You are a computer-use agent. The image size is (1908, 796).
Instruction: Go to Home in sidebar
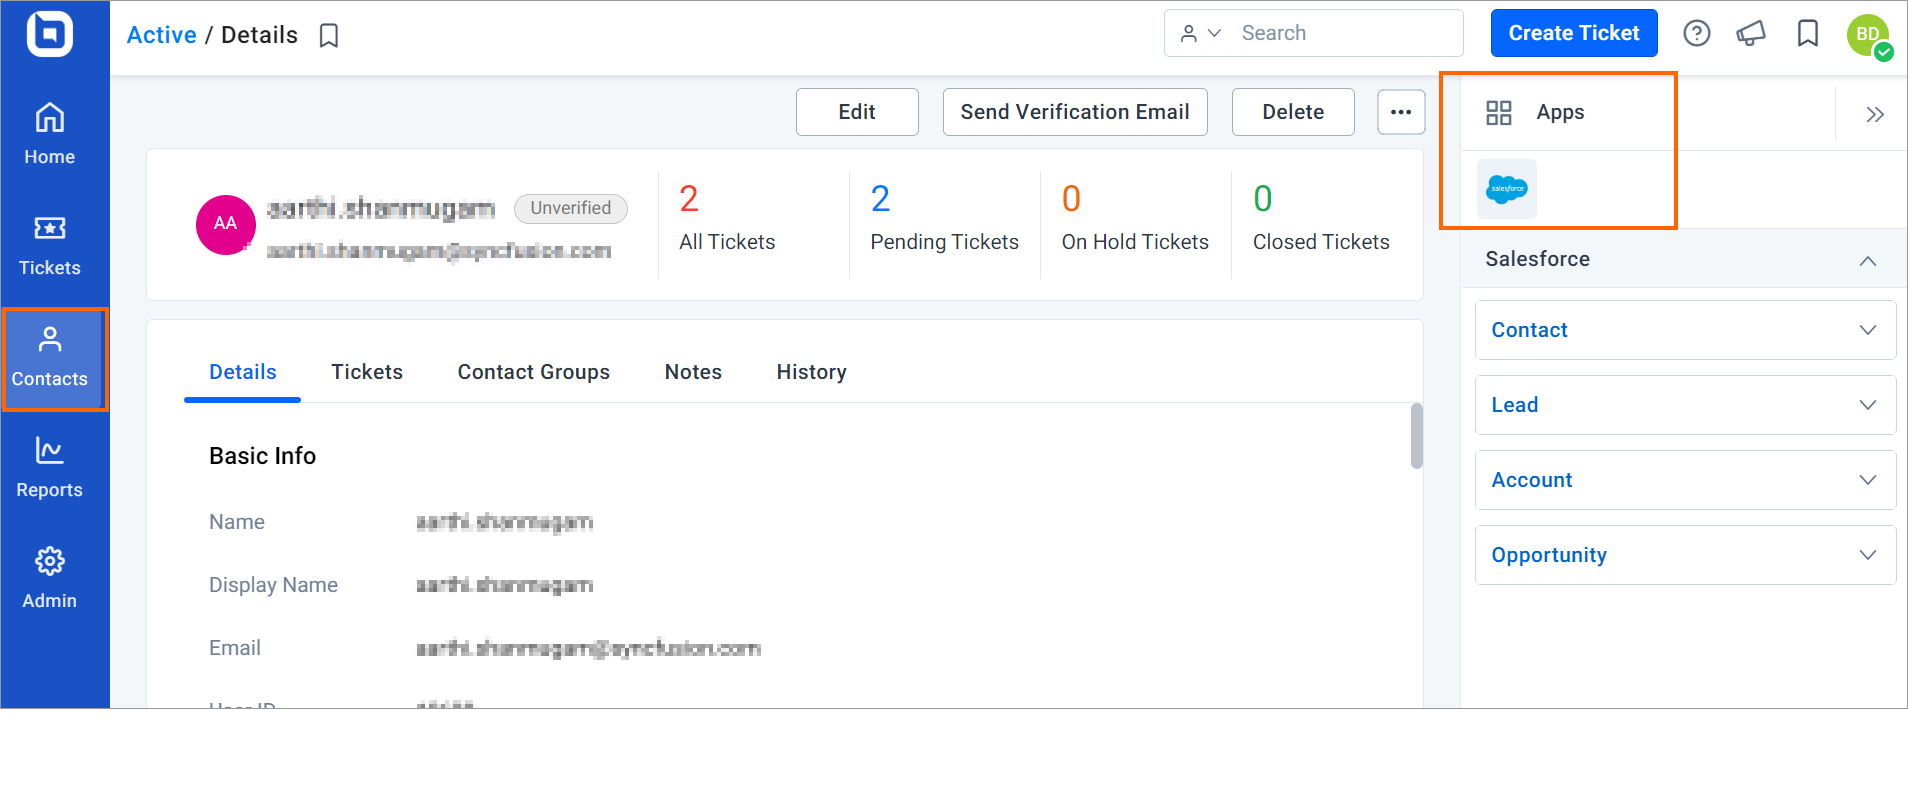point(49,134)
